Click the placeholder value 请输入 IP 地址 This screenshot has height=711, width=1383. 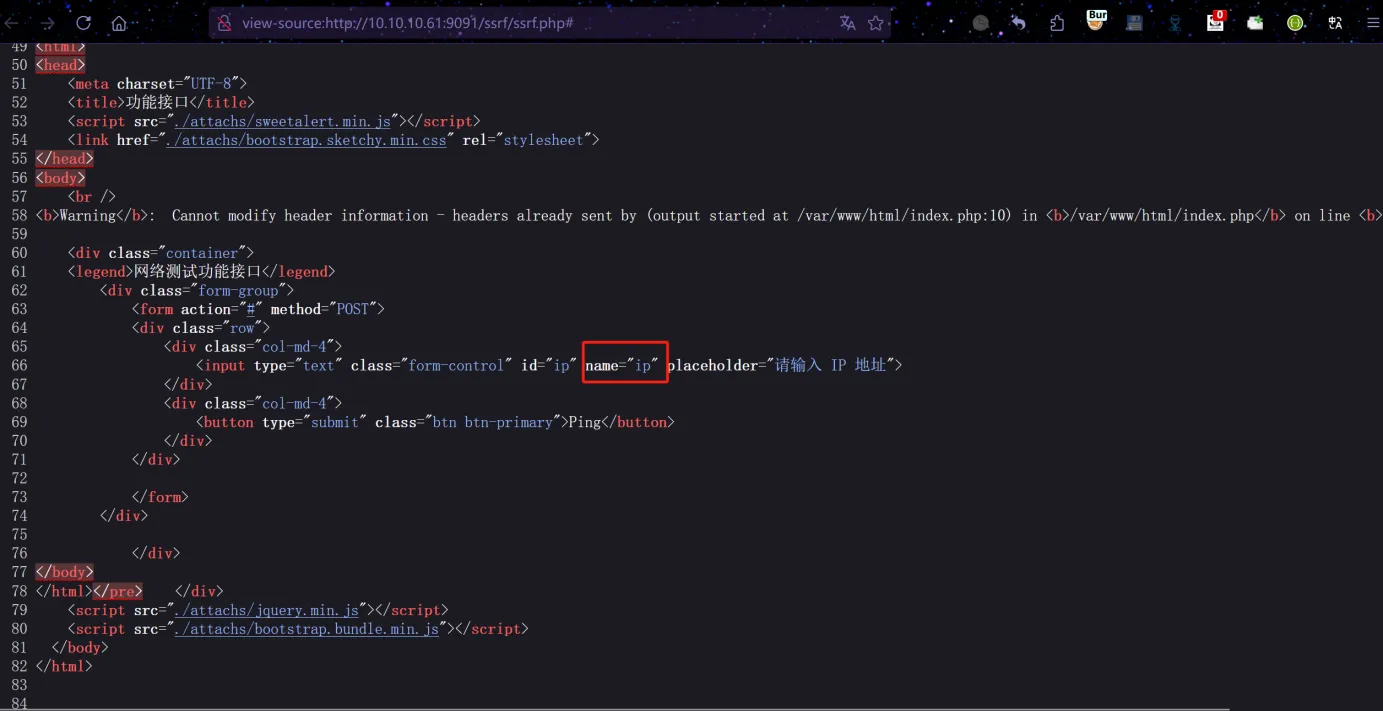tap(830, 365)
